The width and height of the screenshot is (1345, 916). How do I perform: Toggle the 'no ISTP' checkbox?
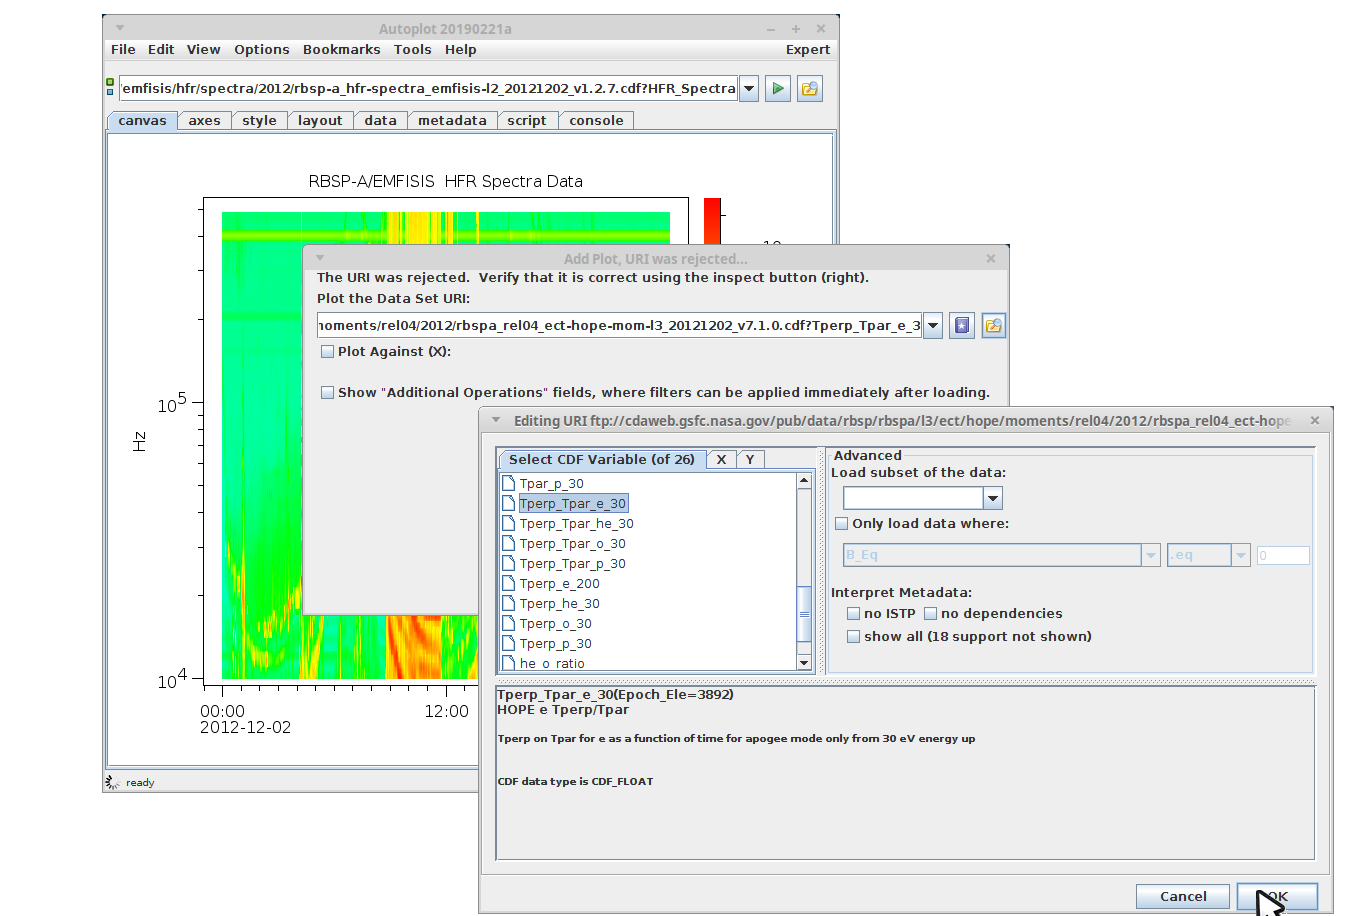tap(853, 614)
